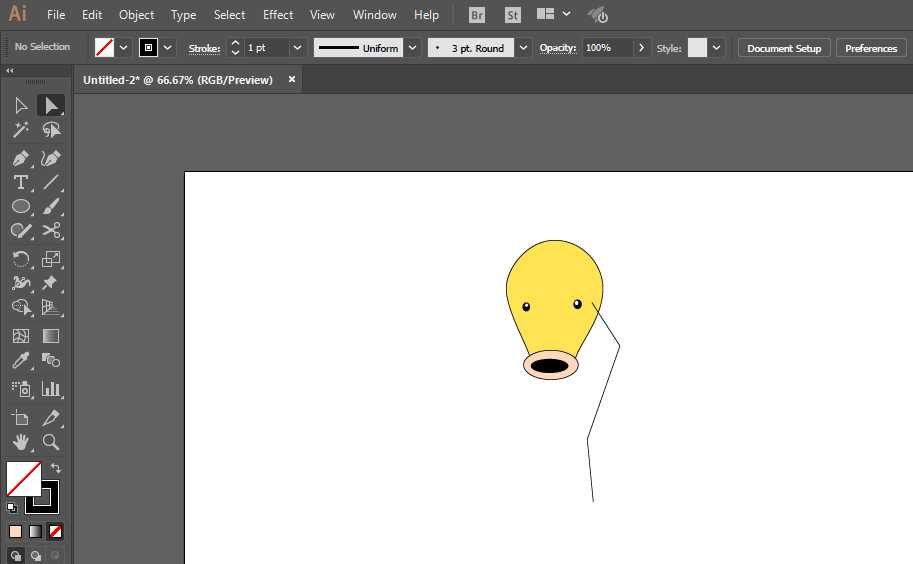Select the Eyedropper tool
The height and width of the screenshot is (564, 913).
tap(20, 361)
